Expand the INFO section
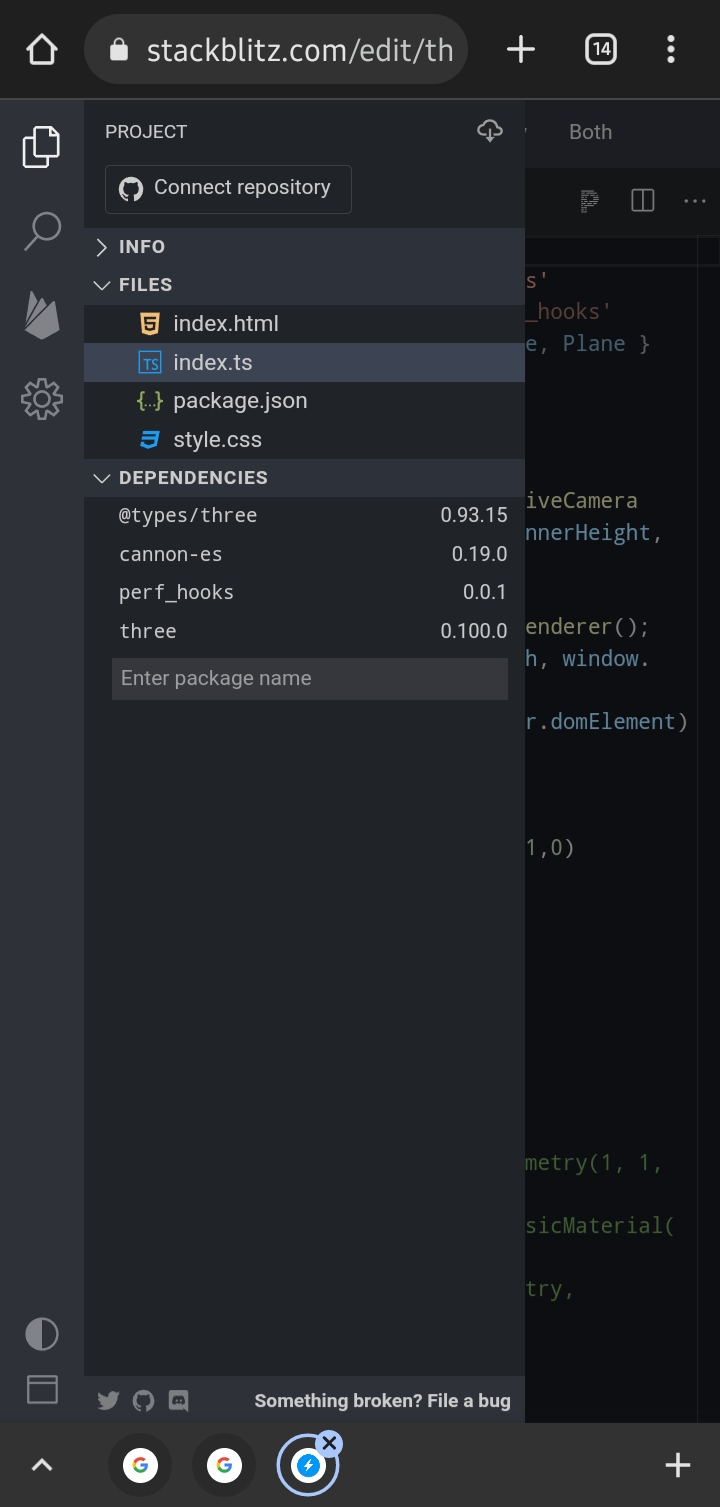This screenshot has height=1507, width=720. coord(142,246)
